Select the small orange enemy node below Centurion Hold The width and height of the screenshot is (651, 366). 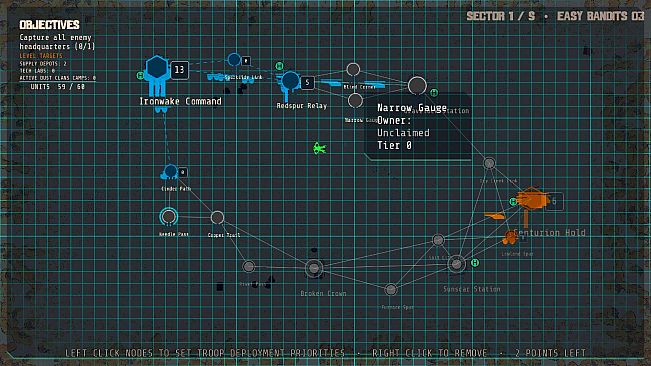point(510,238)
